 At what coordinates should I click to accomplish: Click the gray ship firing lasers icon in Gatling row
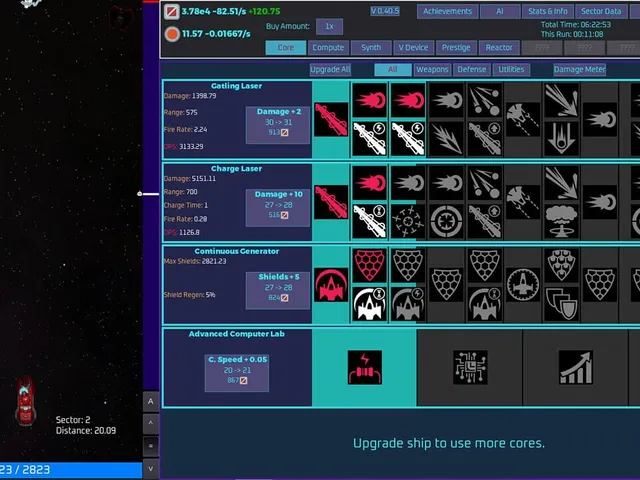pos(523,120)
